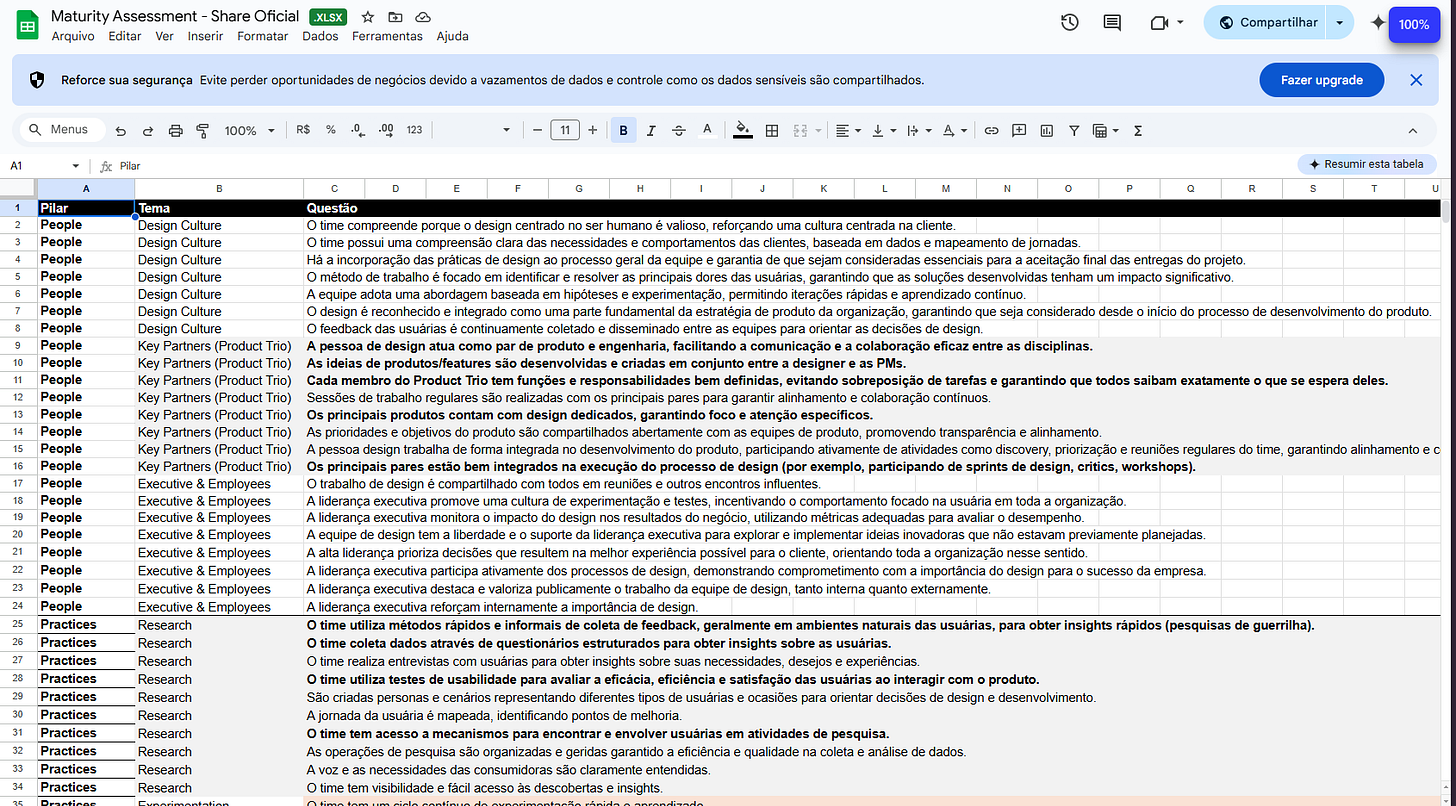Open the text color picker
The image size is (1456, 806).
(x=707, y=130)
